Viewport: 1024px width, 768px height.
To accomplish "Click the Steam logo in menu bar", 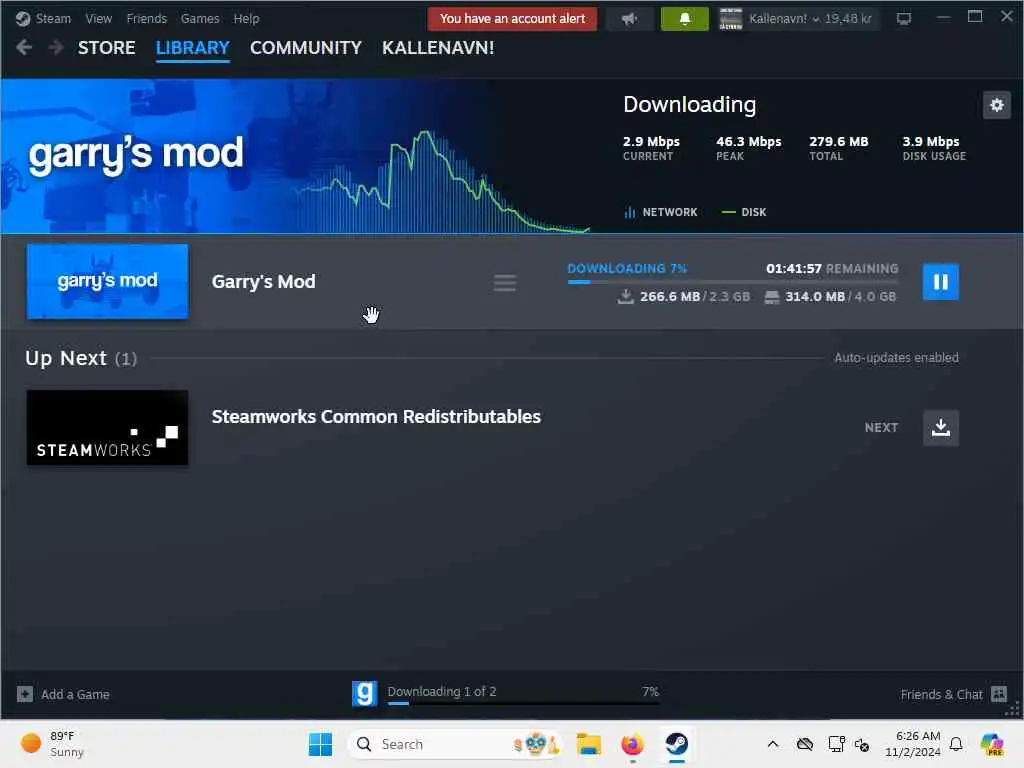I will click(x=23, y=19).
